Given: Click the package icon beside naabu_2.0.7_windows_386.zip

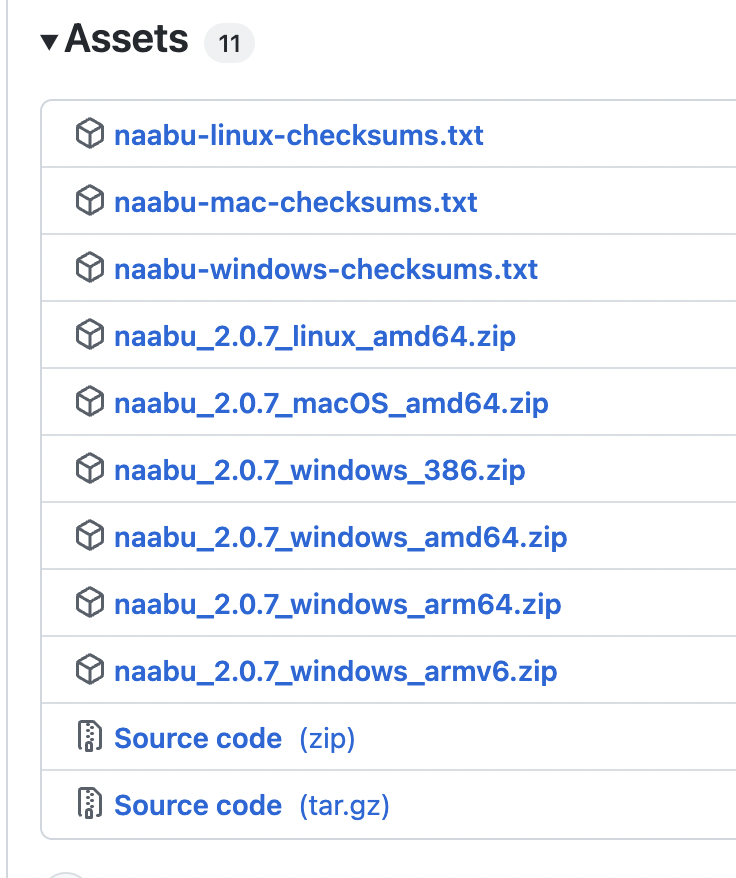Looking at the screenshot, I should pyautogui.click(x=90, y=469).
